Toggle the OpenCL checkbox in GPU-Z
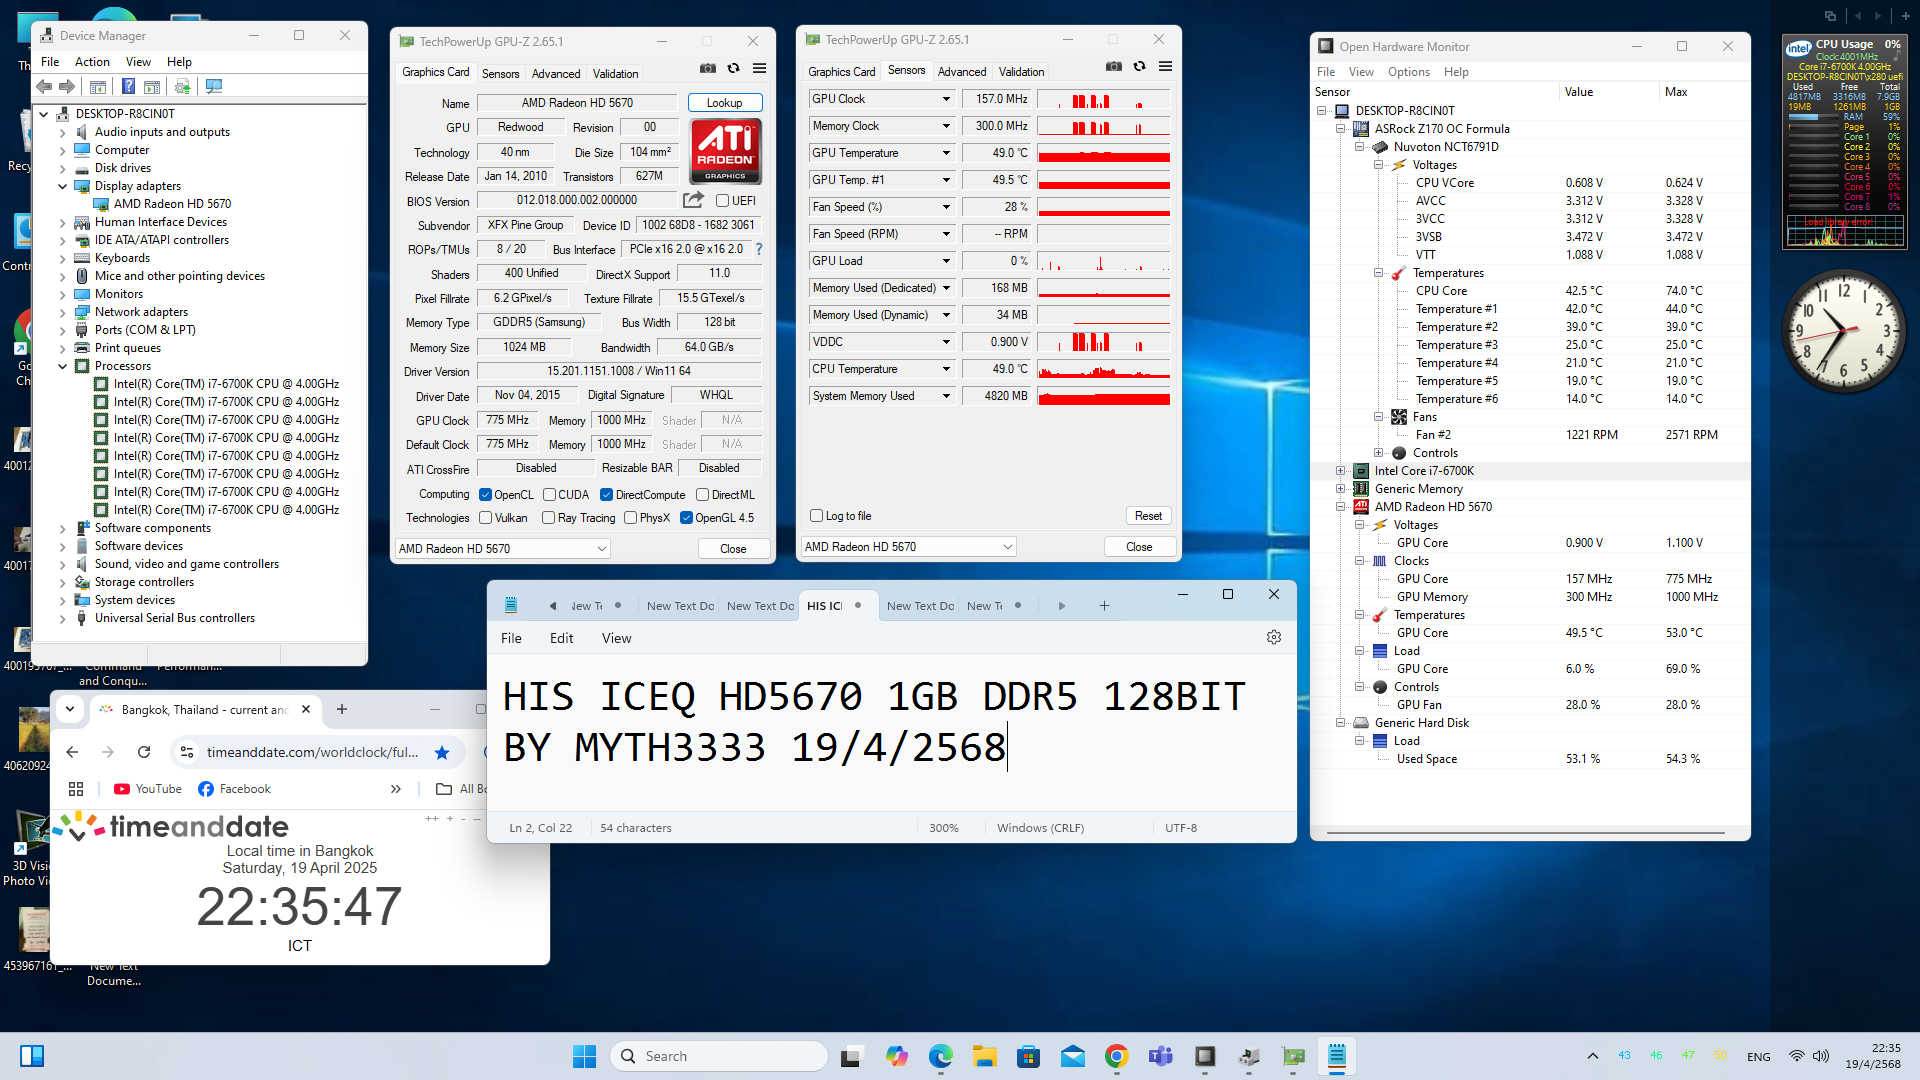This screenshot has height=1080, width=1920. click(485, 495)
